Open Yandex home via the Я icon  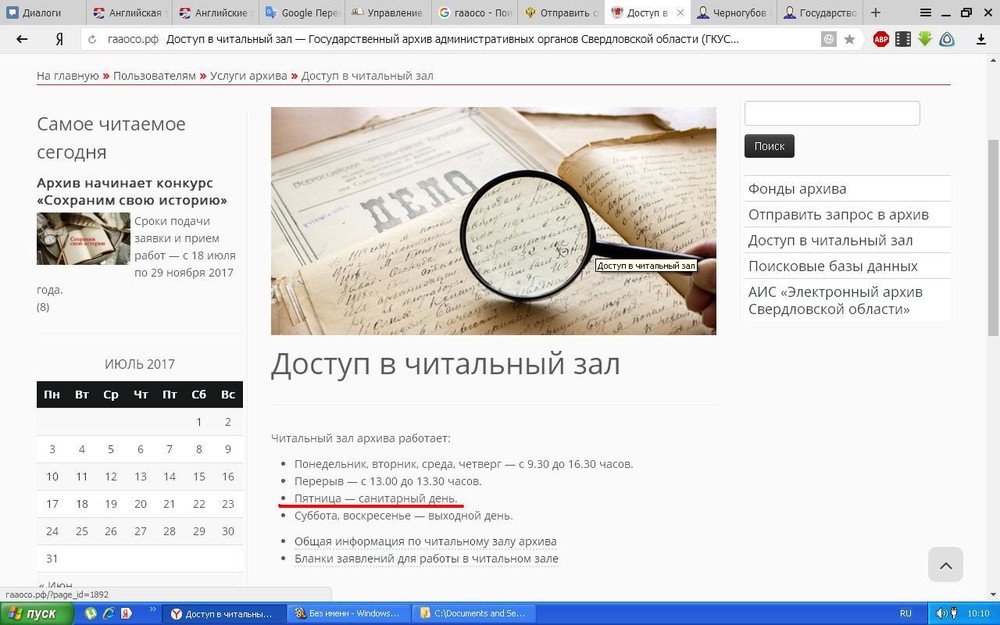pyautogui.click(x=59, y=40)
